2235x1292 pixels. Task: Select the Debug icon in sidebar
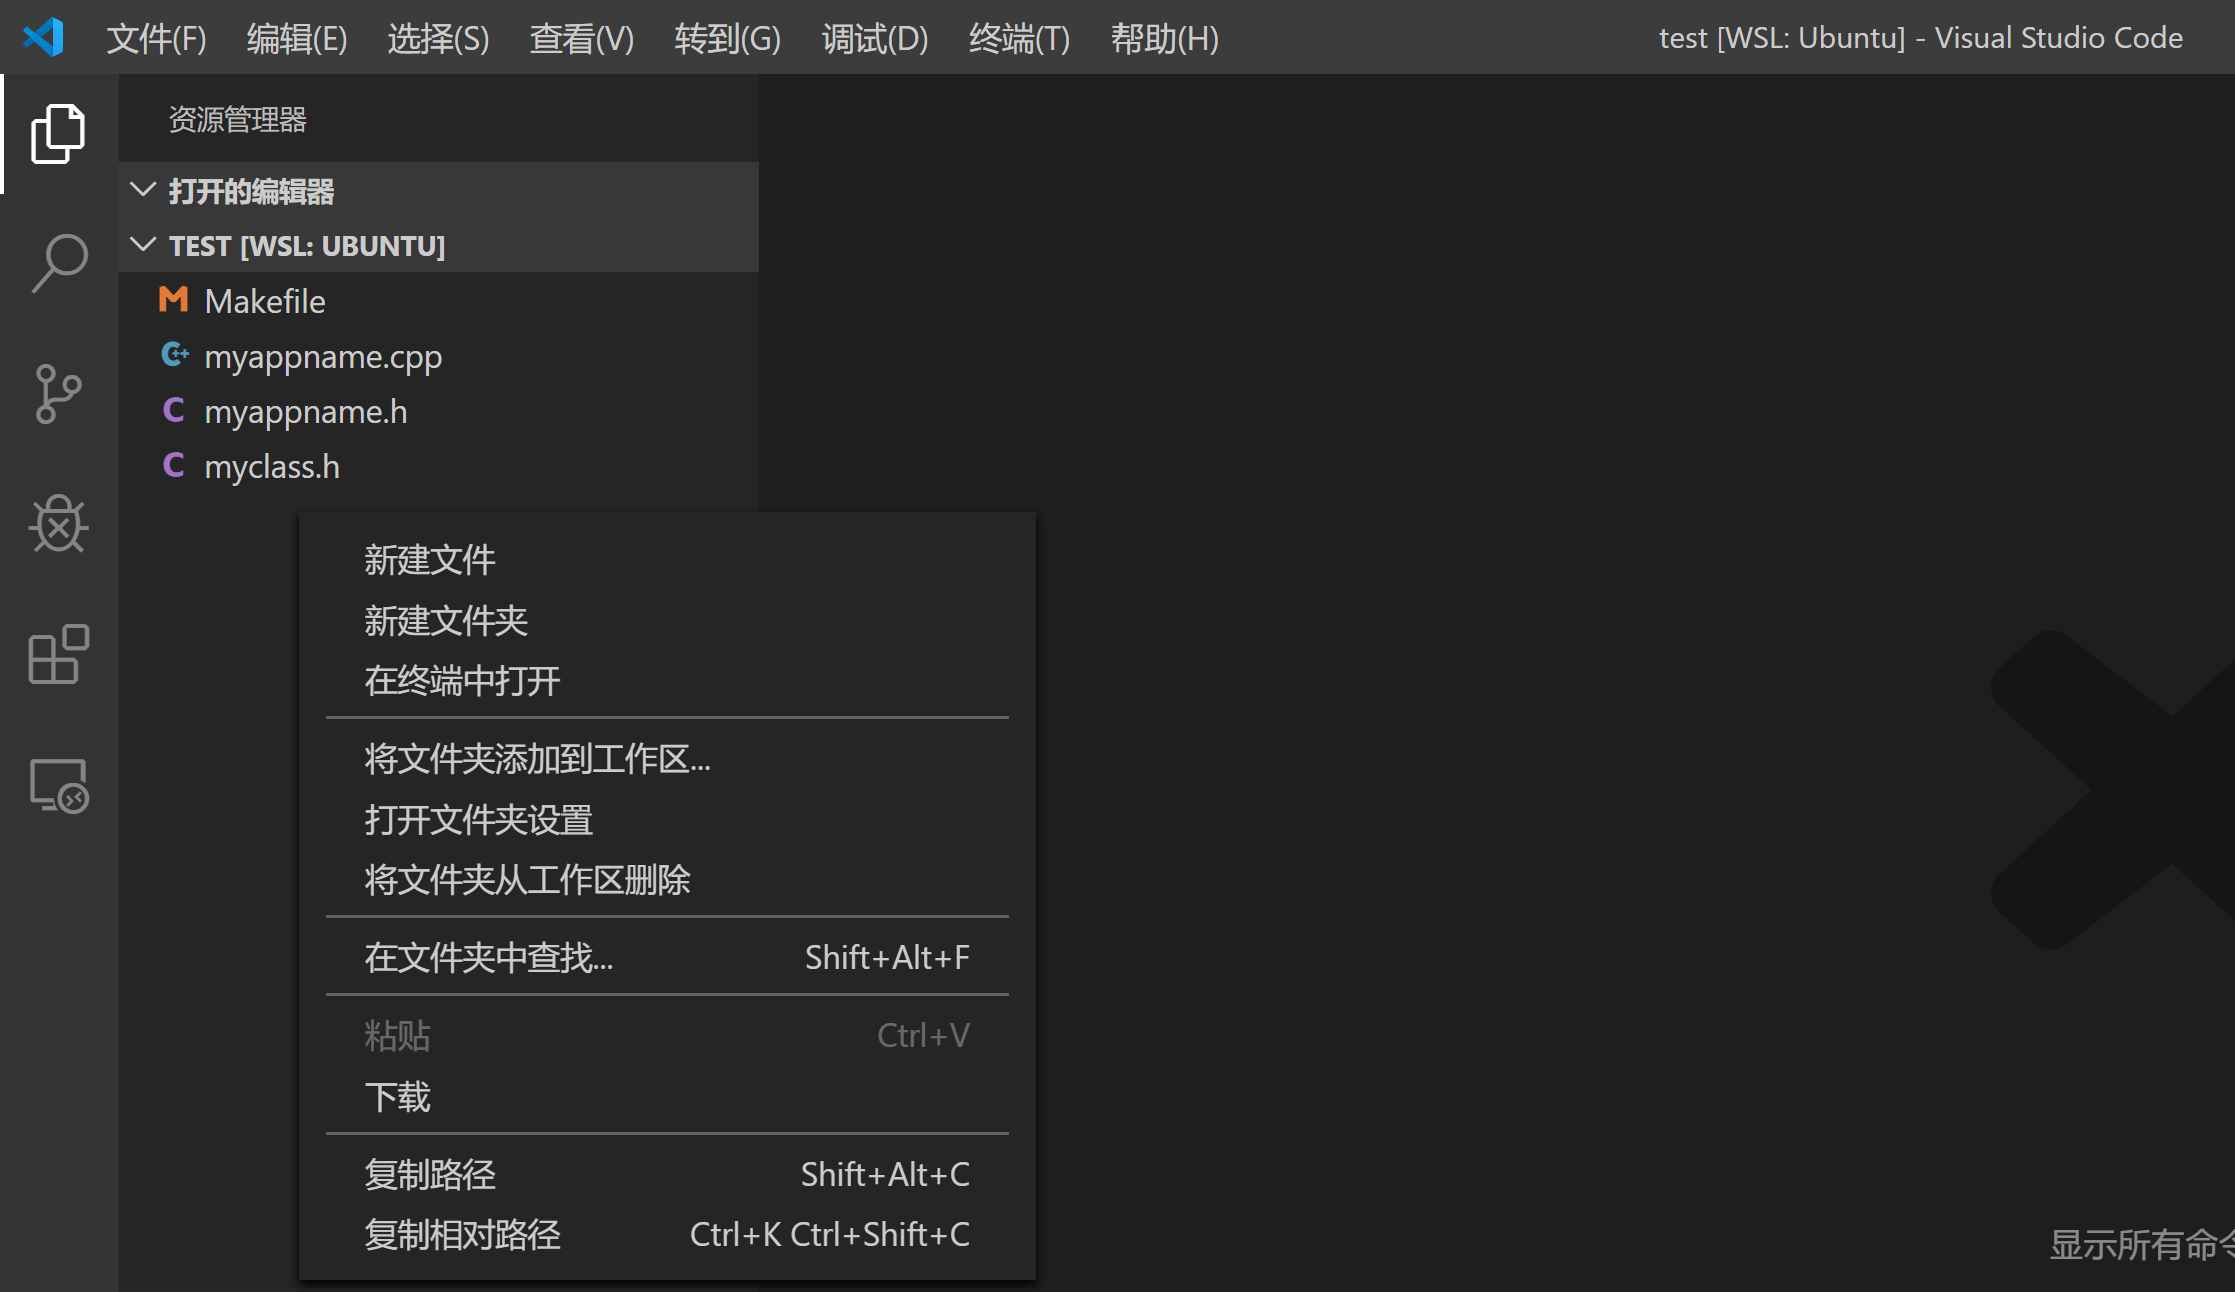tap(57, 525)
